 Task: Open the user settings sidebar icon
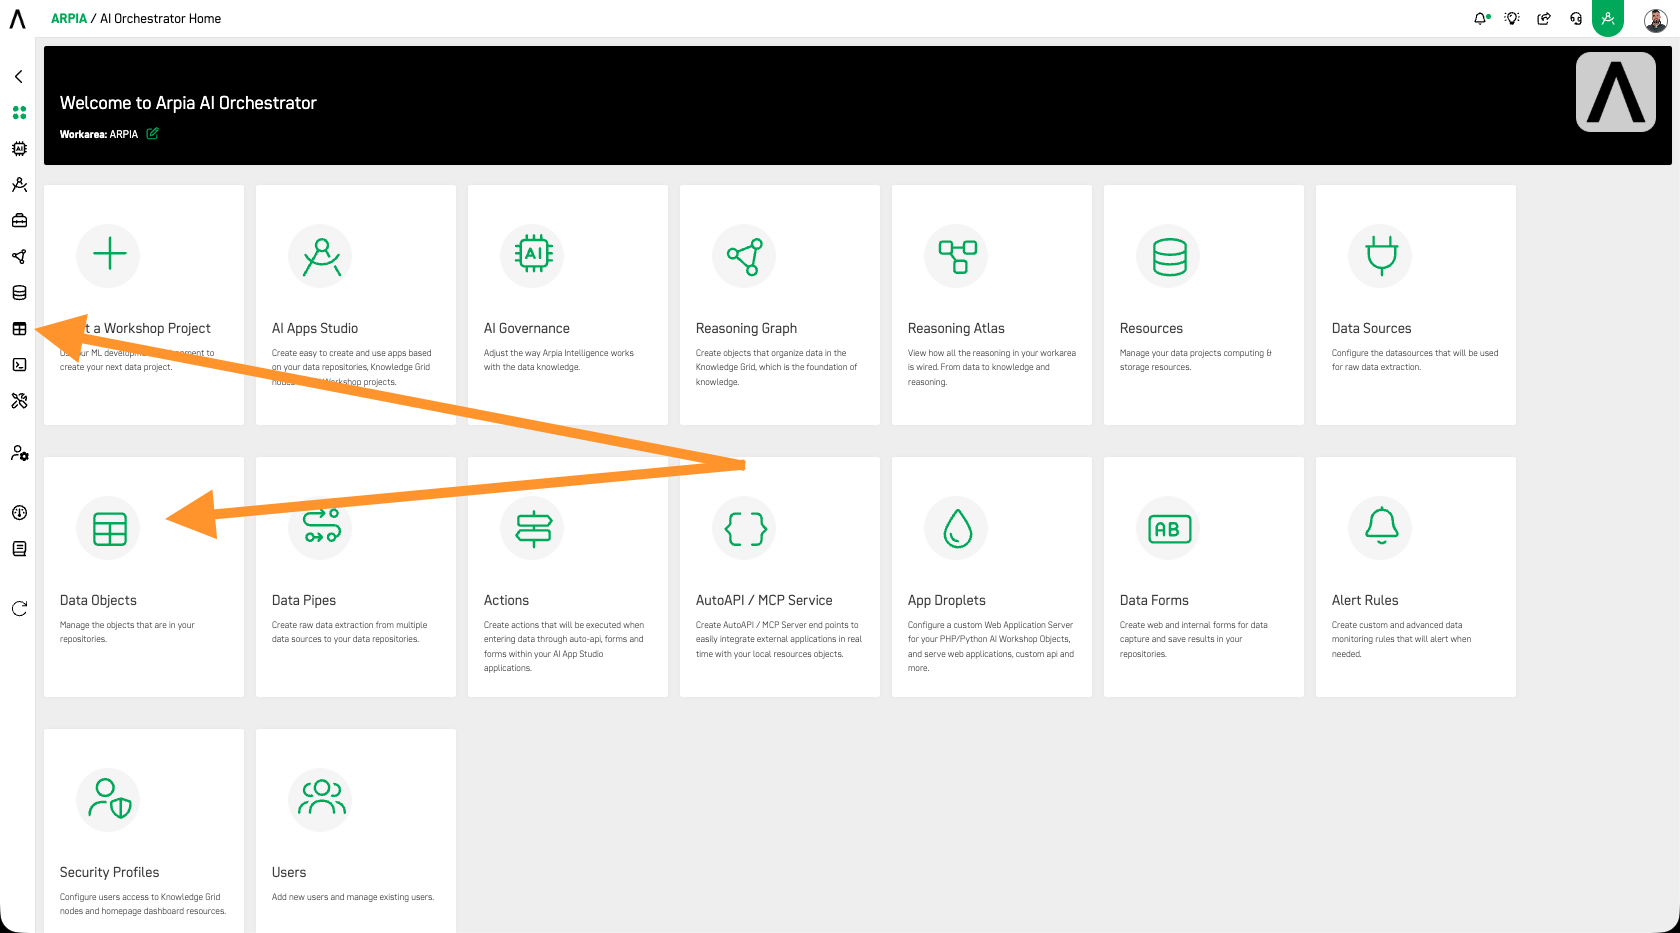tap(19, 453)
